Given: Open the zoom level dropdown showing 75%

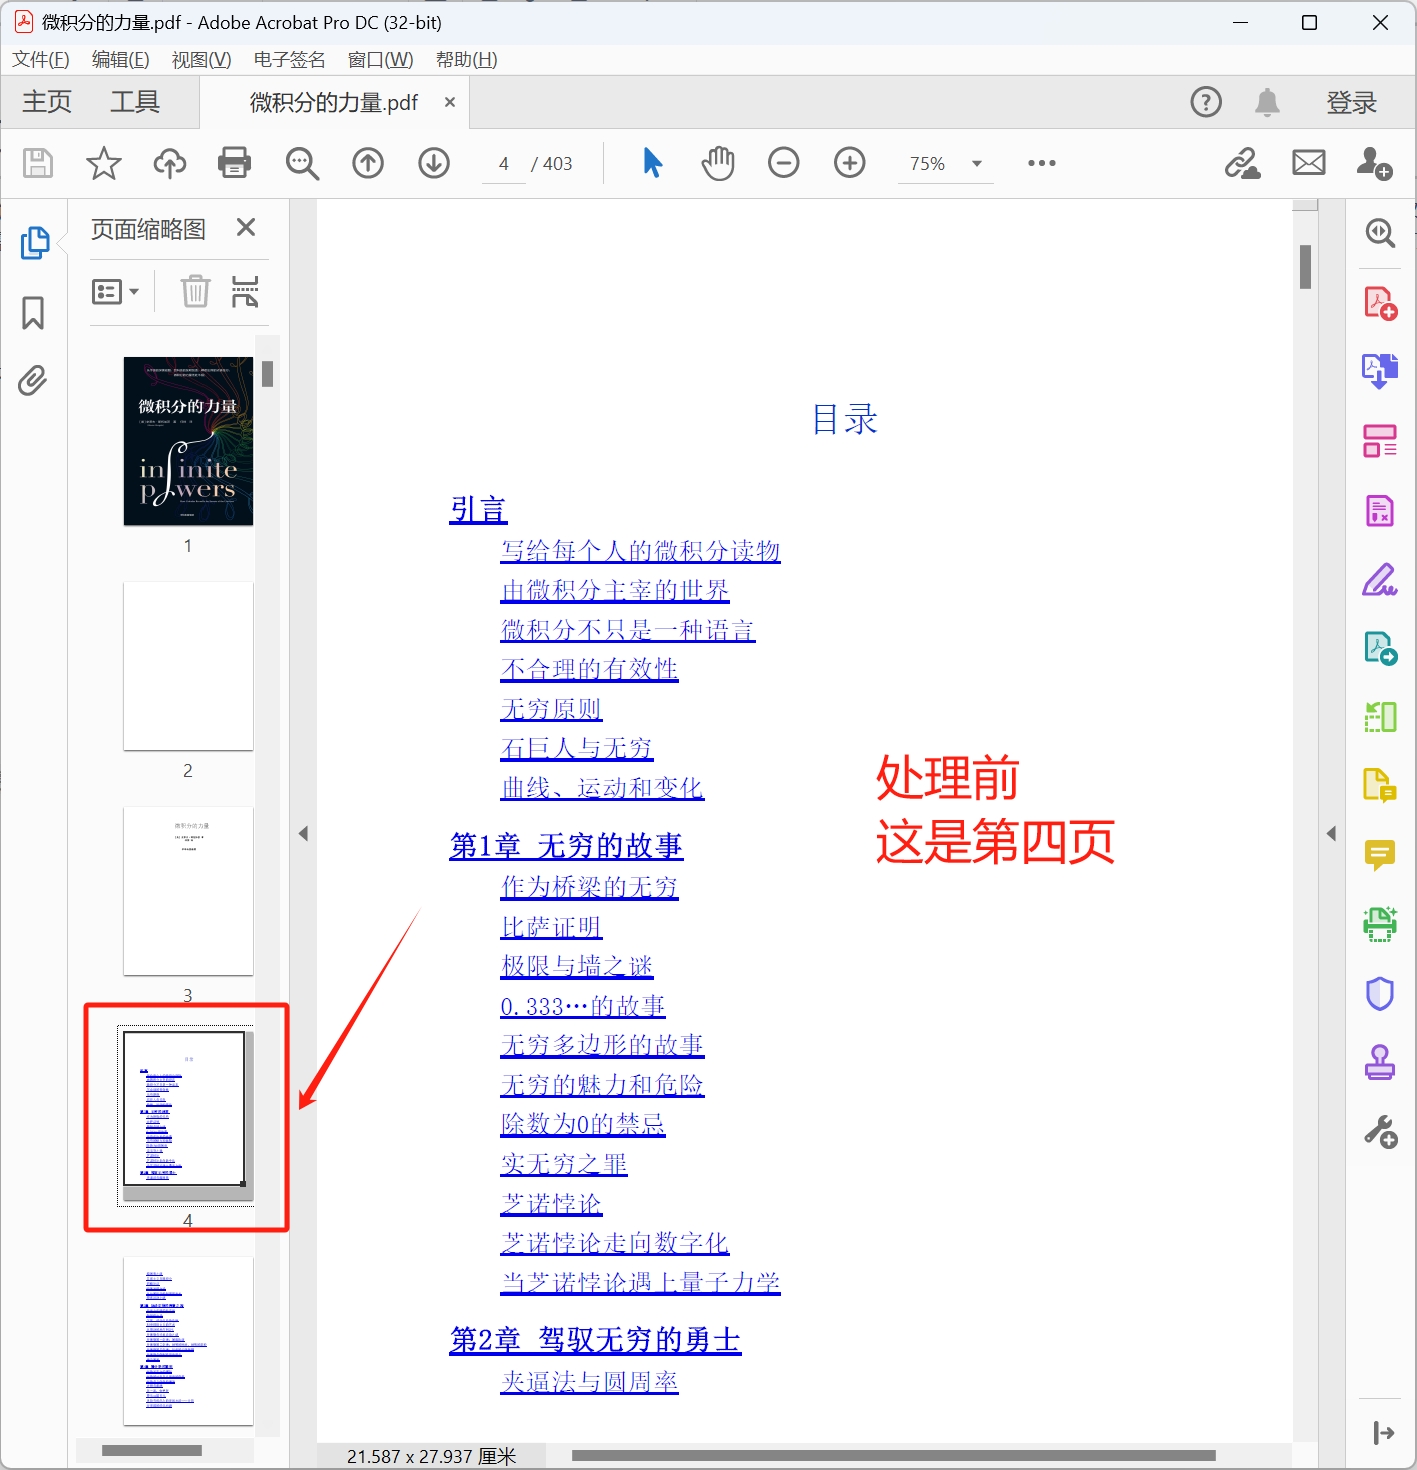Looking at the screenshot, I should click(x=944, y=163).
